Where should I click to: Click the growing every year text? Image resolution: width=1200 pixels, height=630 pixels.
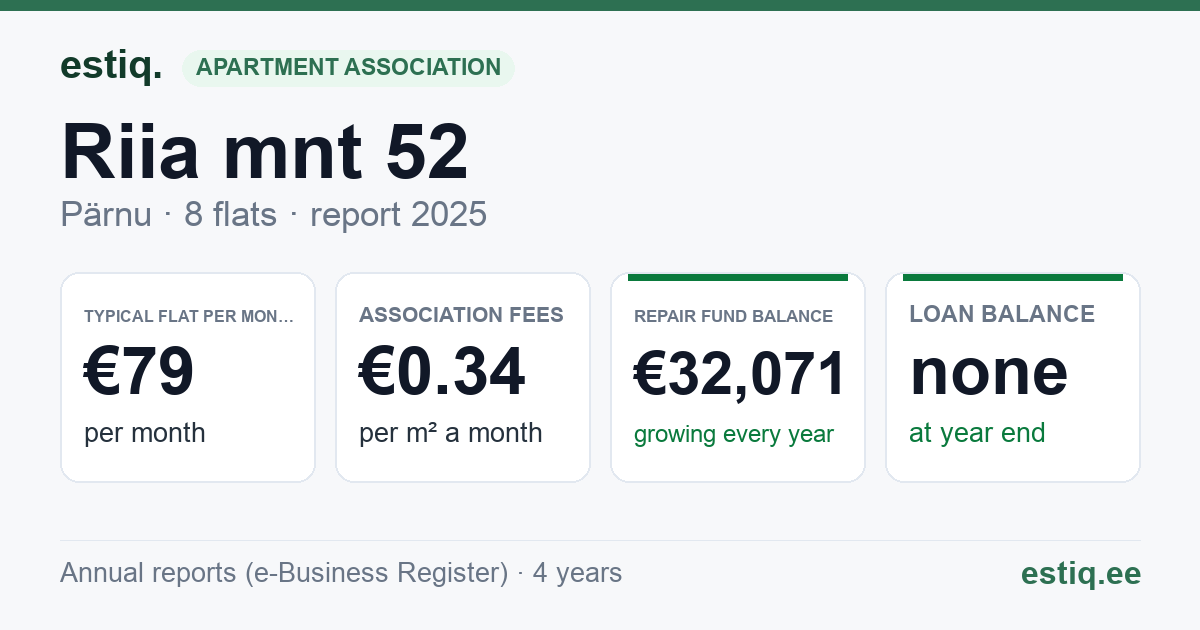point(734,435)
